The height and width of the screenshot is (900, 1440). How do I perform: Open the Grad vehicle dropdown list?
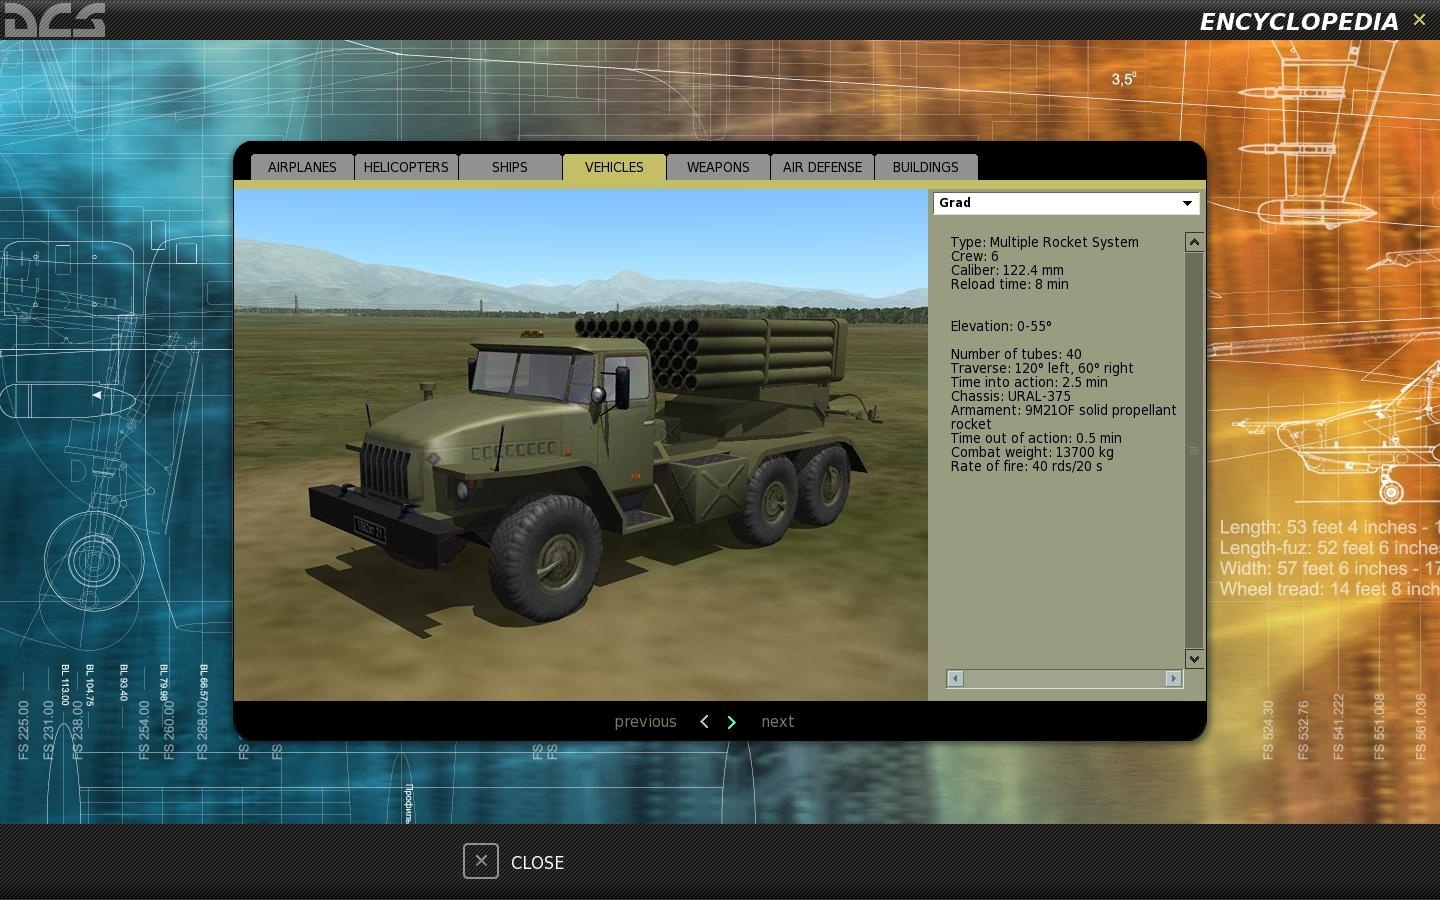[1186, 203]
